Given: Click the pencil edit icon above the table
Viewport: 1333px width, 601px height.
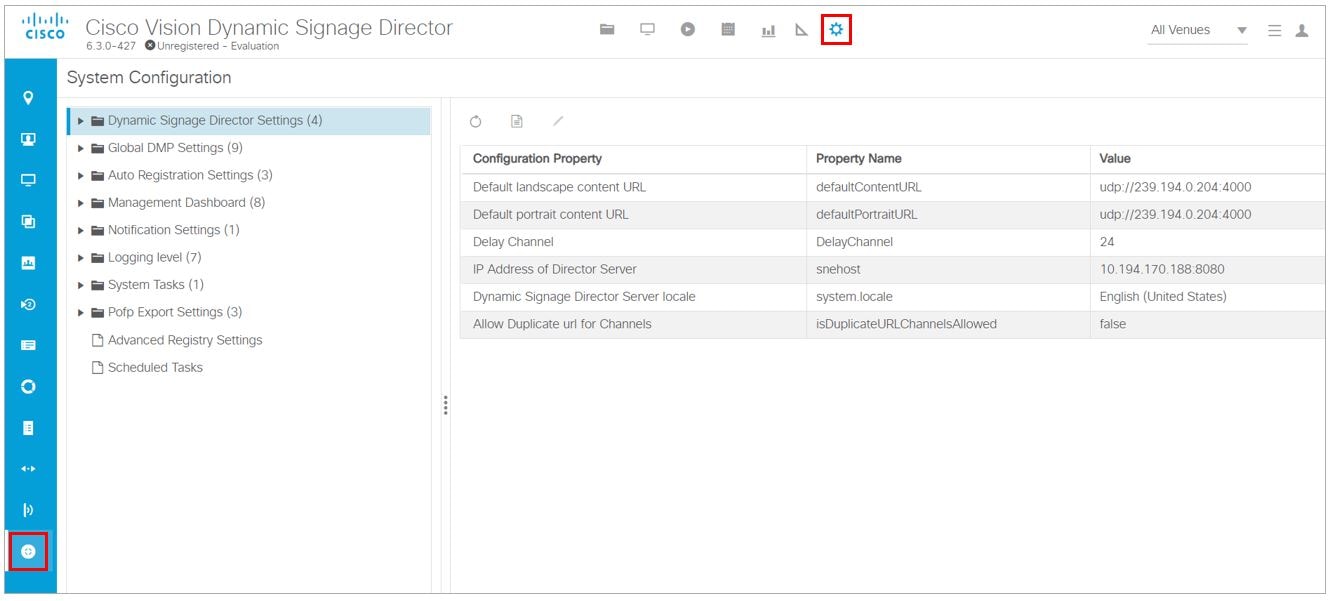Looking at the screenshot, I should [x=558, y=121].
